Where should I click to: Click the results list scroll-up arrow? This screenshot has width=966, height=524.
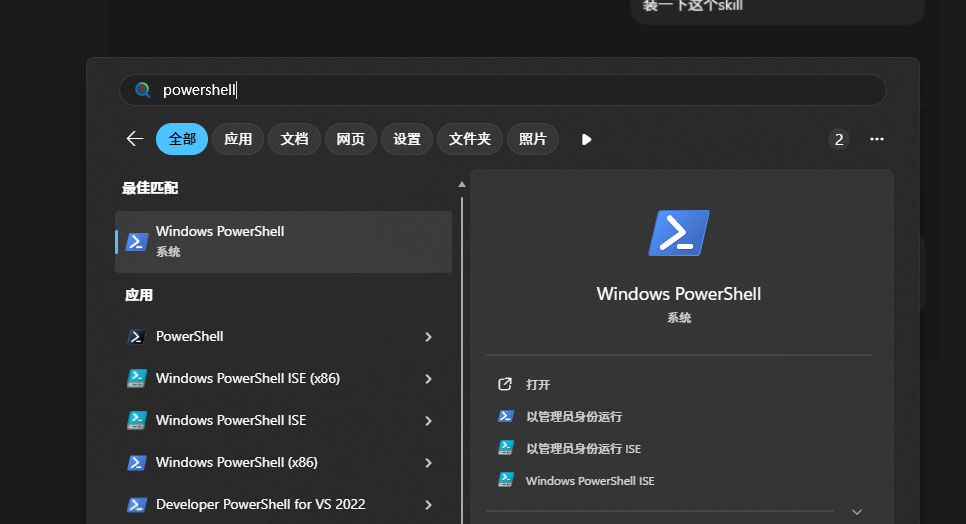tap(462, 184)
